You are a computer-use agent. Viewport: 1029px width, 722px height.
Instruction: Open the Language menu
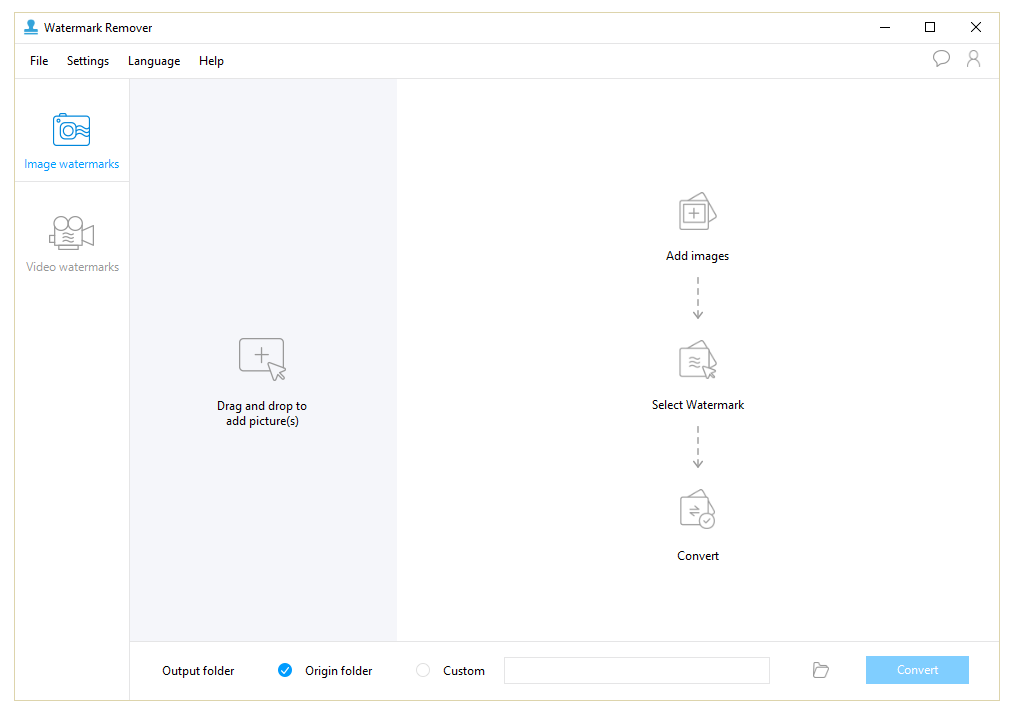(x=154, y=61)
